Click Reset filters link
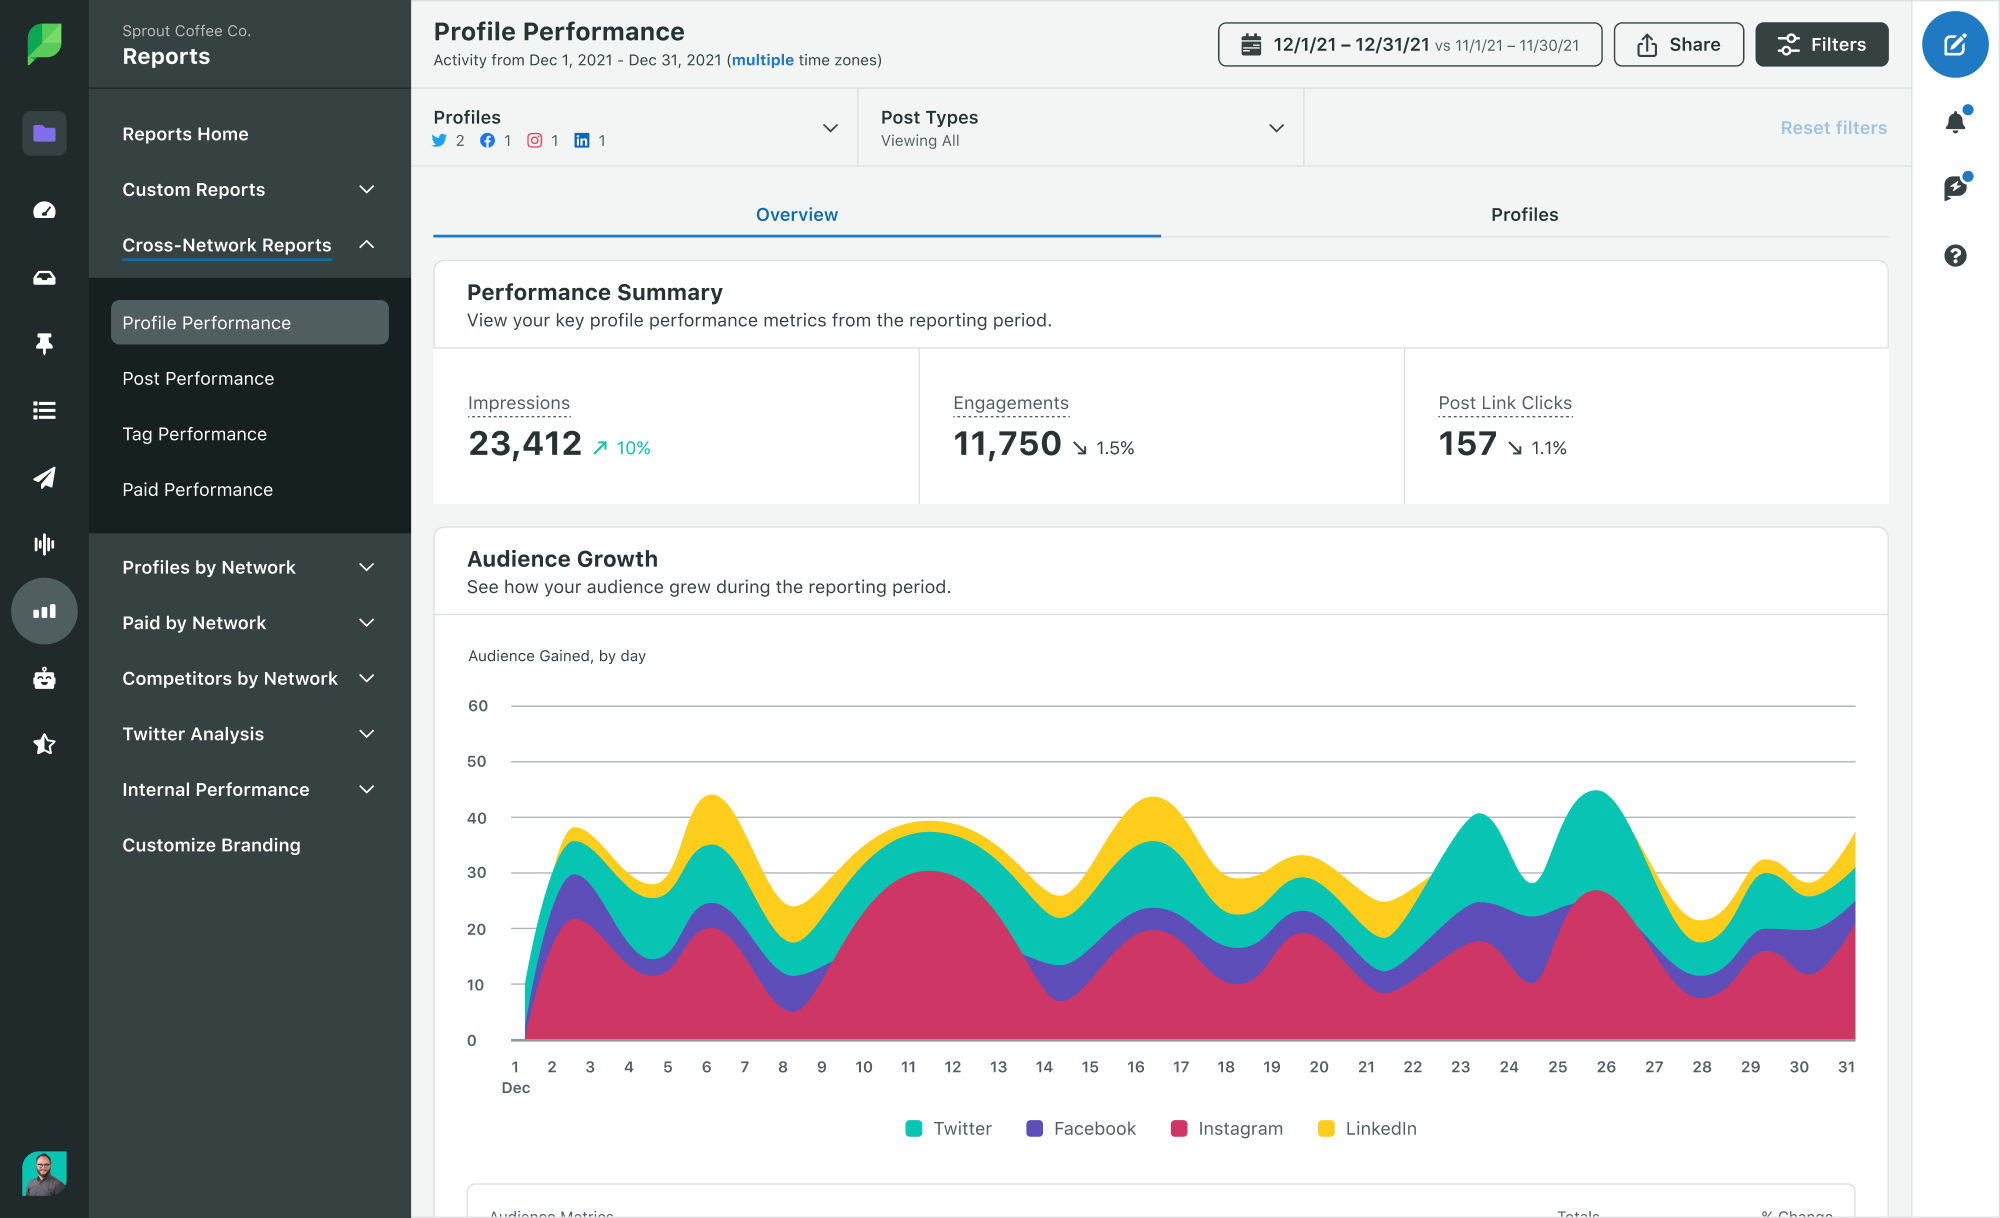The width and height of the screenshot is (2000, 1218). coord(1834,127)
